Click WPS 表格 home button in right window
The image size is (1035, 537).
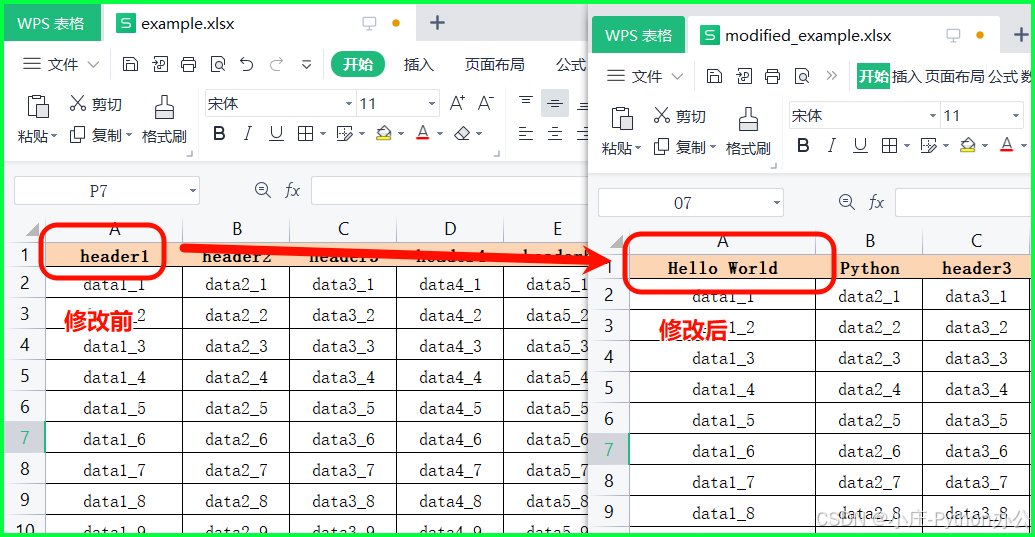click(638, 35)
